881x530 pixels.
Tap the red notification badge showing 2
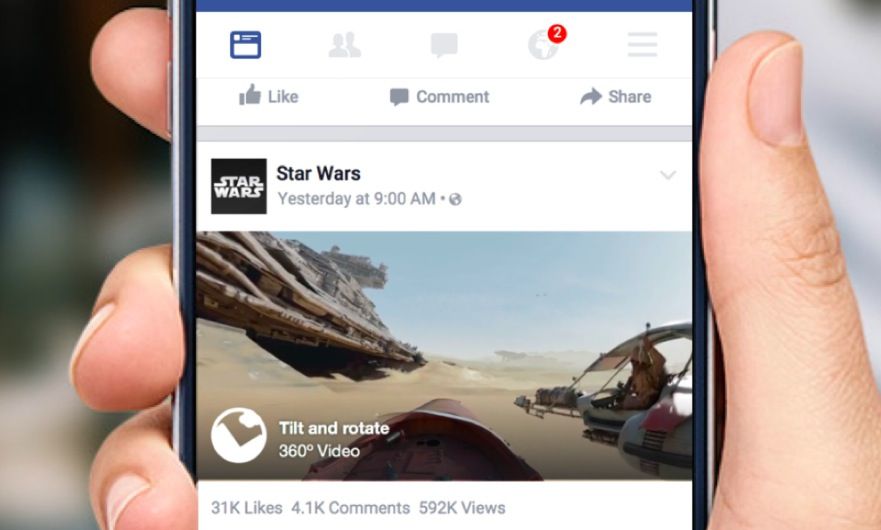[x=557, y=34]
